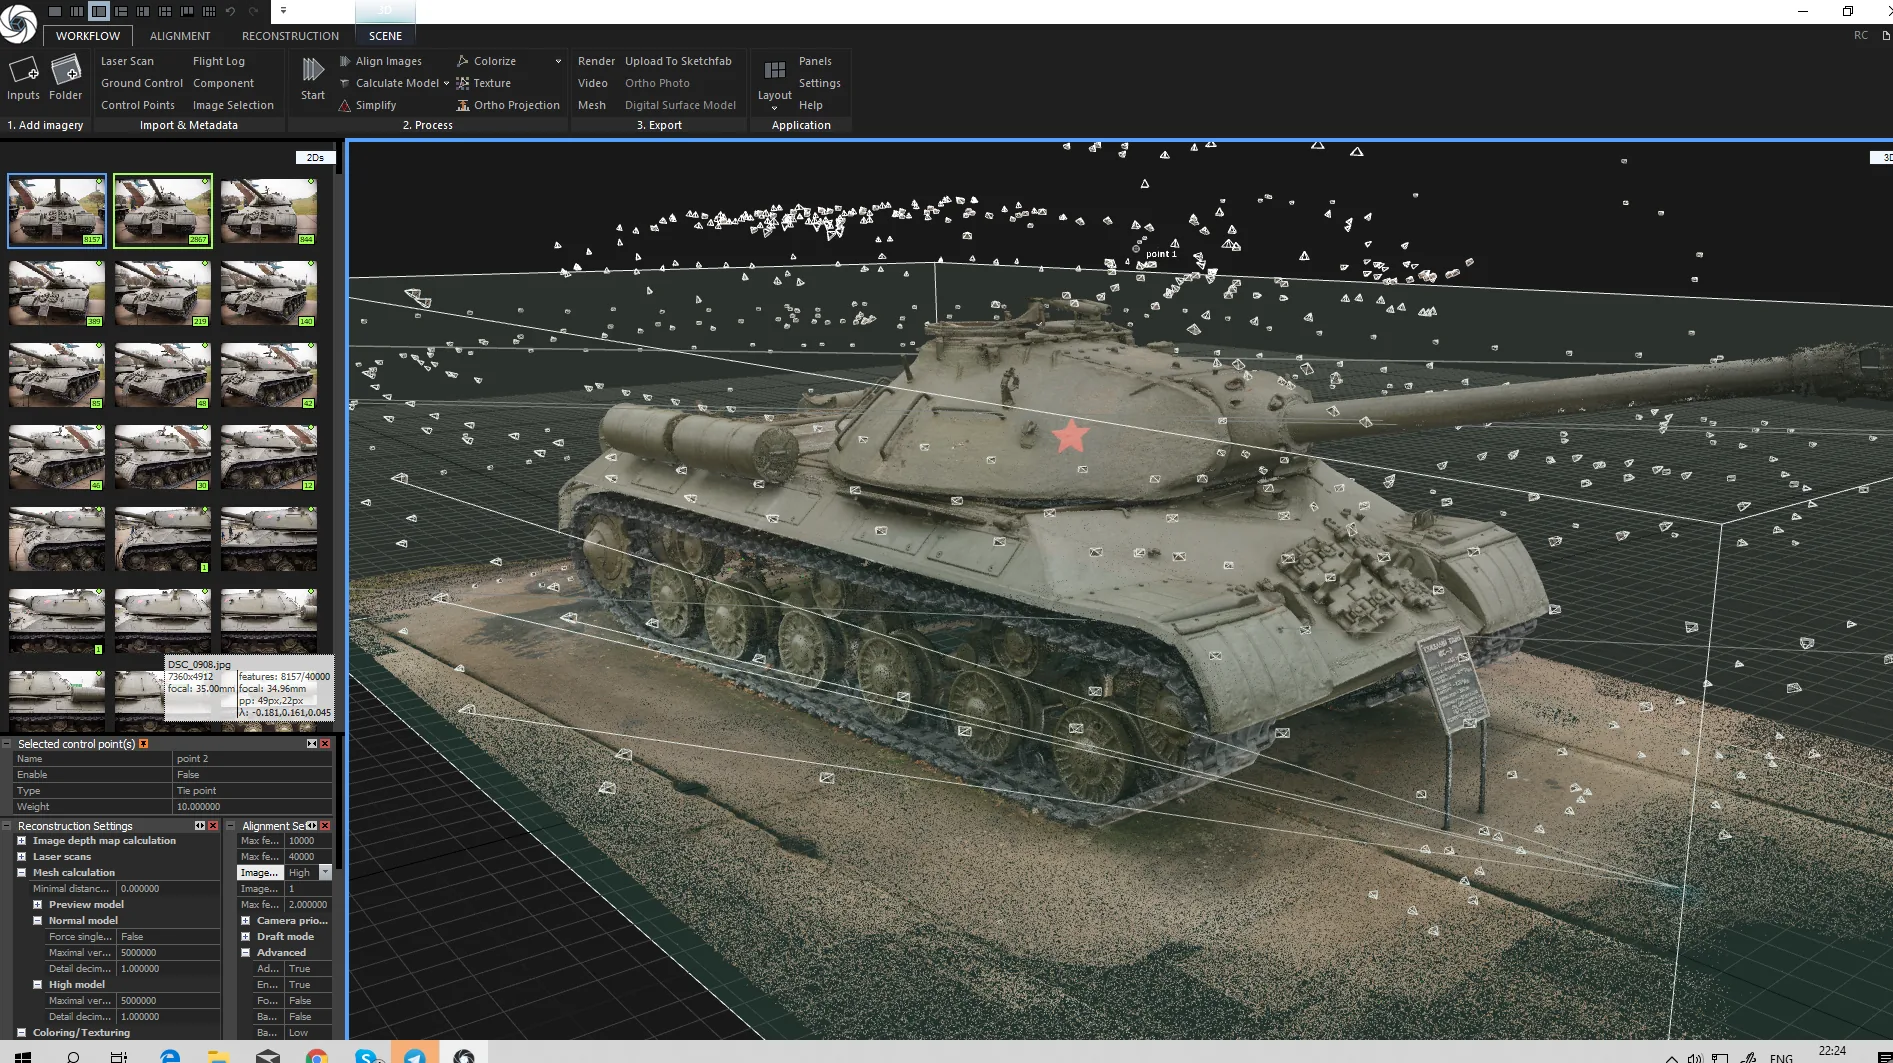
Task: Open the Layout dropdown
Action: pos(774,82)
